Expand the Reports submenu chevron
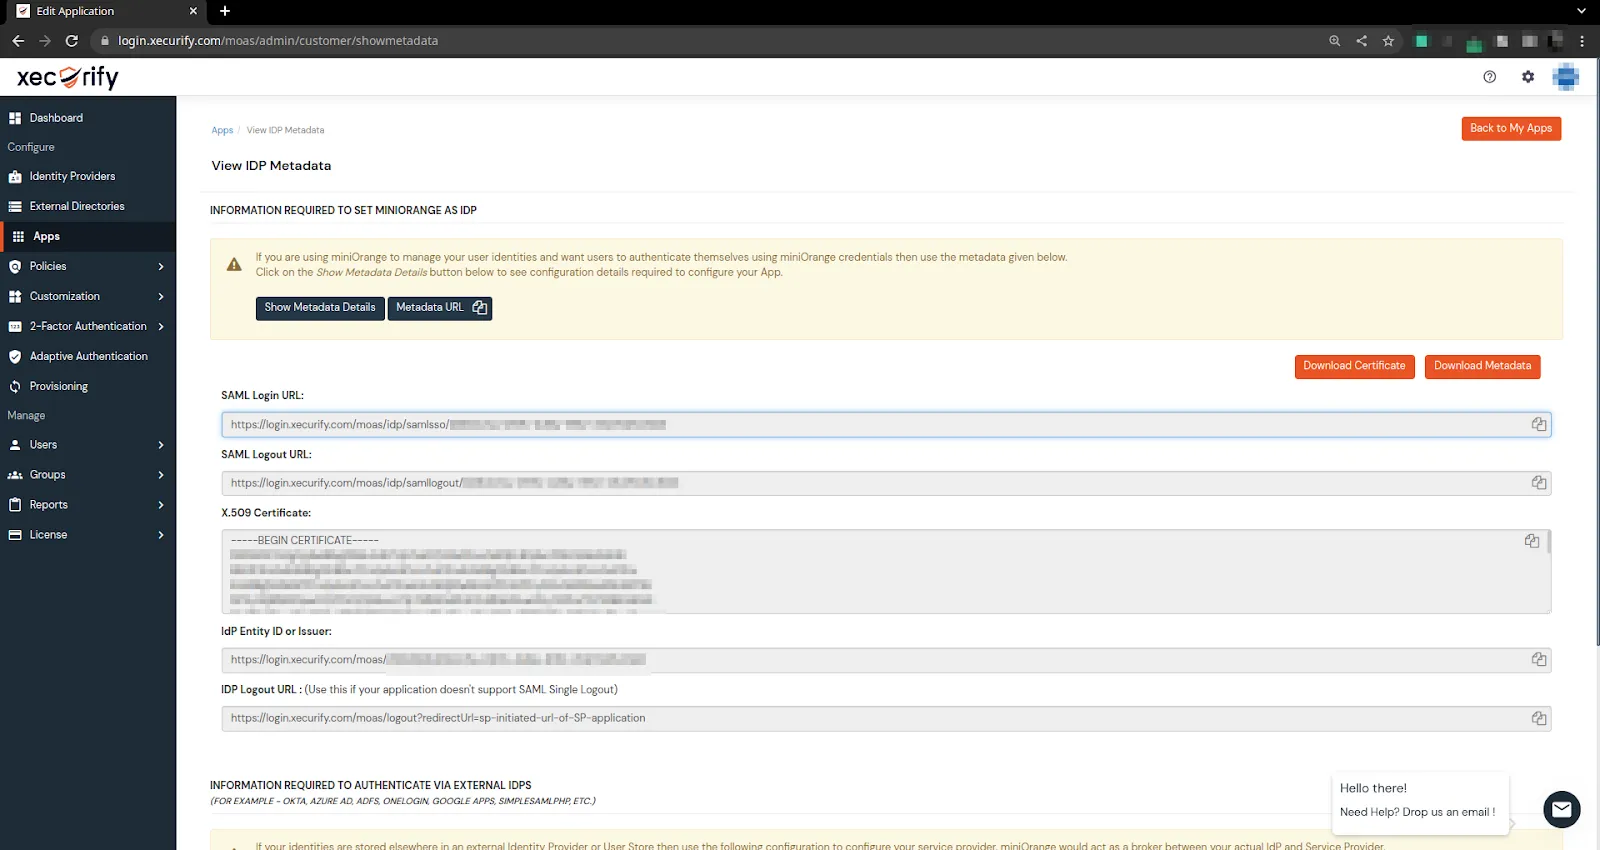Screen dimensions: 1600x850 coord(161,505)
